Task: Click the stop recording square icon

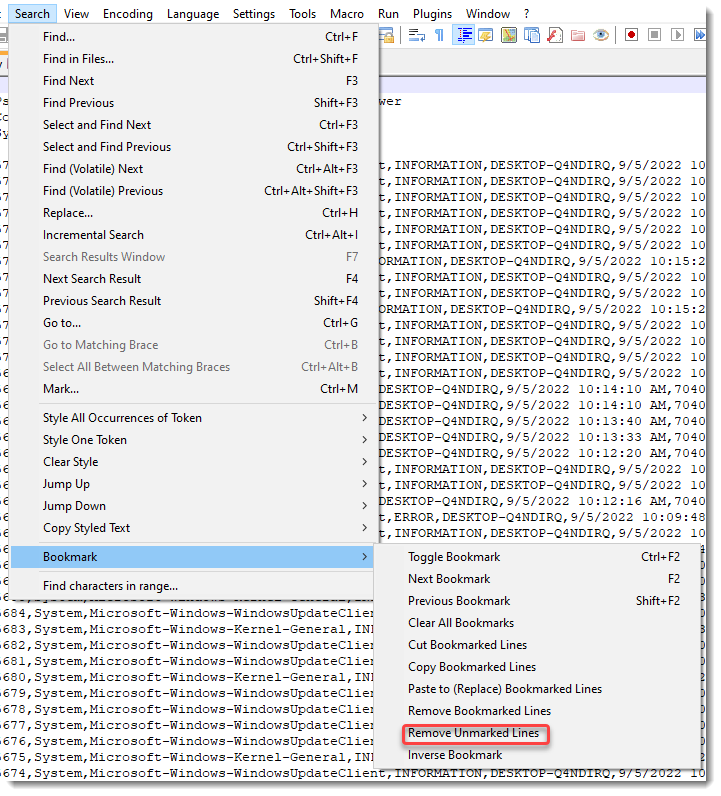Action: point(655,35)
